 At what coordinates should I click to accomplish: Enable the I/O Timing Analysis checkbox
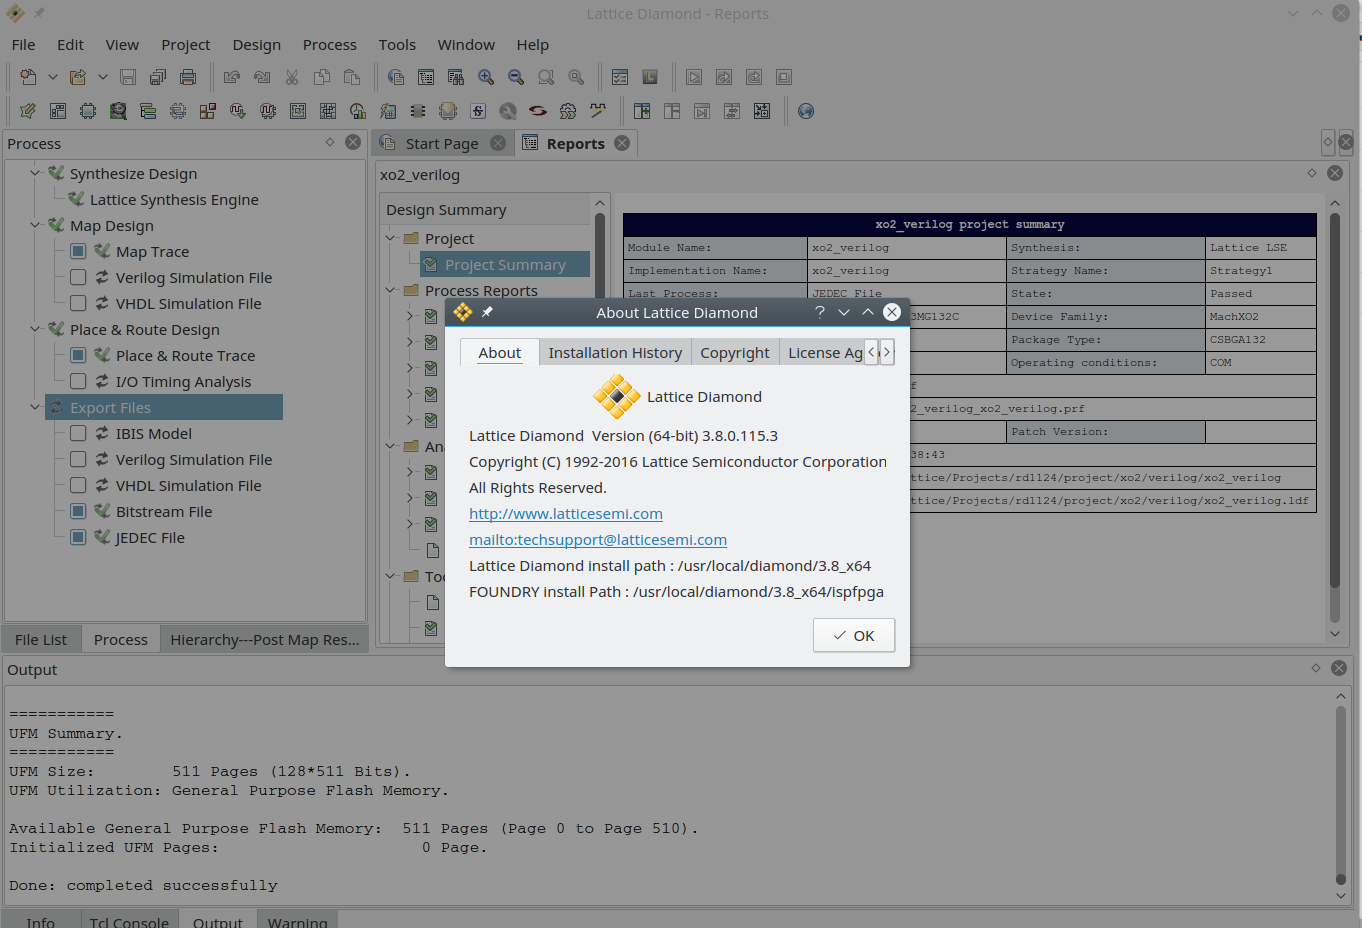click(78, 381)
